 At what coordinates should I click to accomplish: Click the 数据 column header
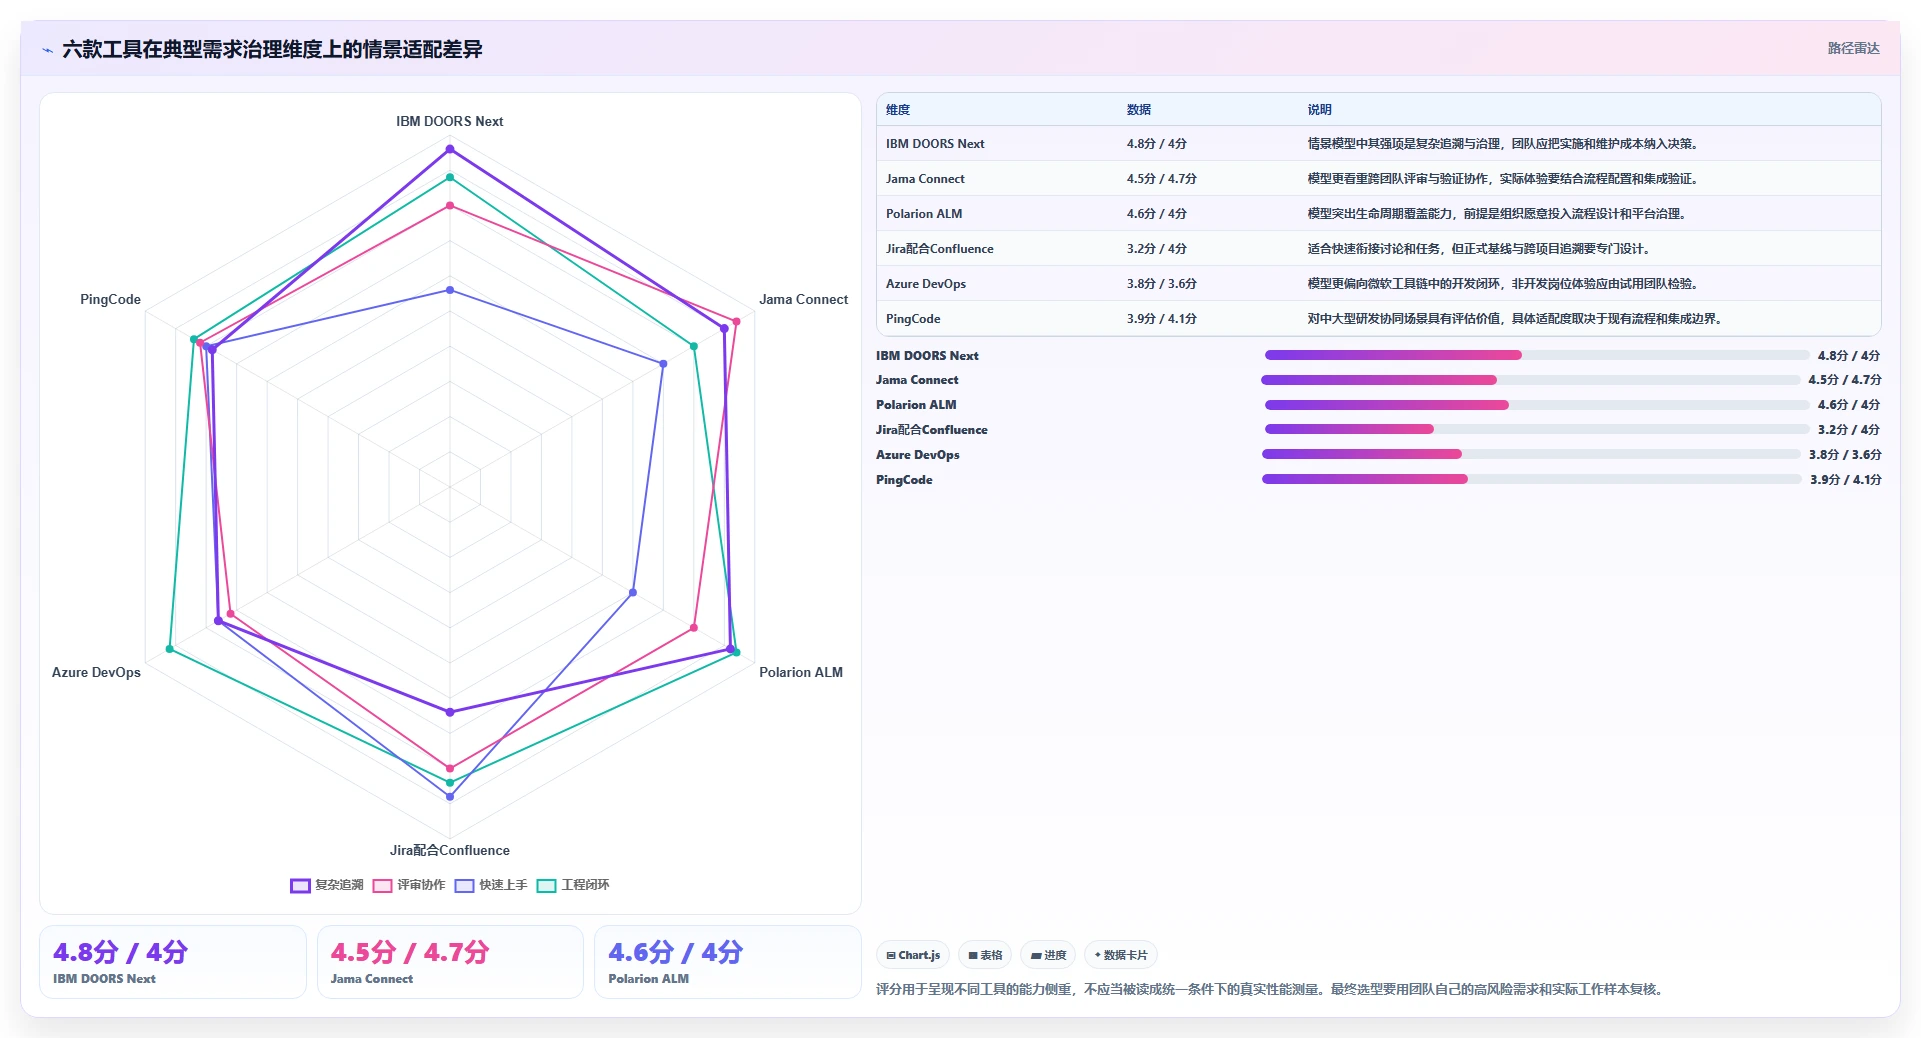(x=1139, y=110)
